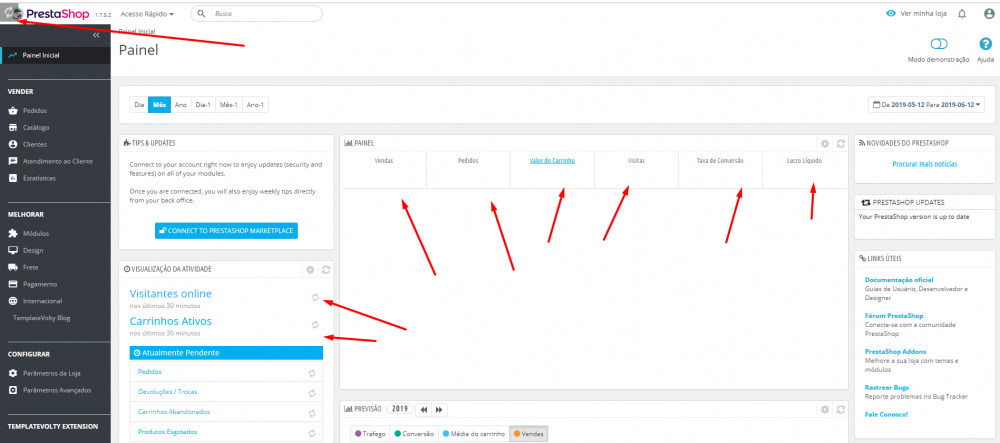Open Carrinhos Ativos link
The height and width of the screenshot is (443, 1000).
(170, 321)
